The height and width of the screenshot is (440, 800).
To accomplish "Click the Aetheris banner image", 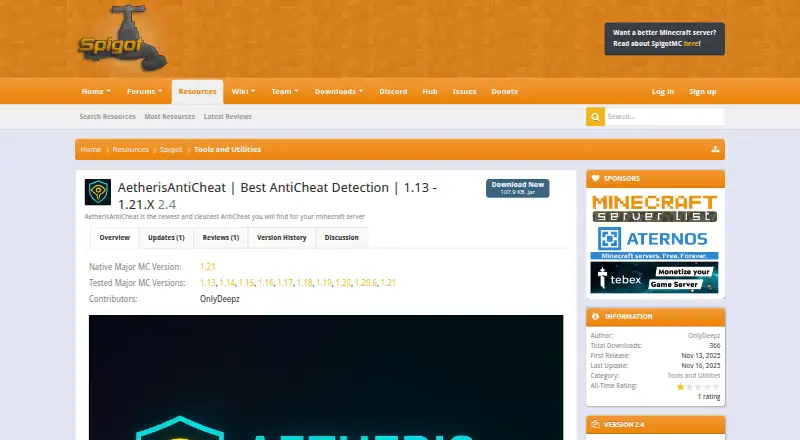I will (x=326, y=377).
